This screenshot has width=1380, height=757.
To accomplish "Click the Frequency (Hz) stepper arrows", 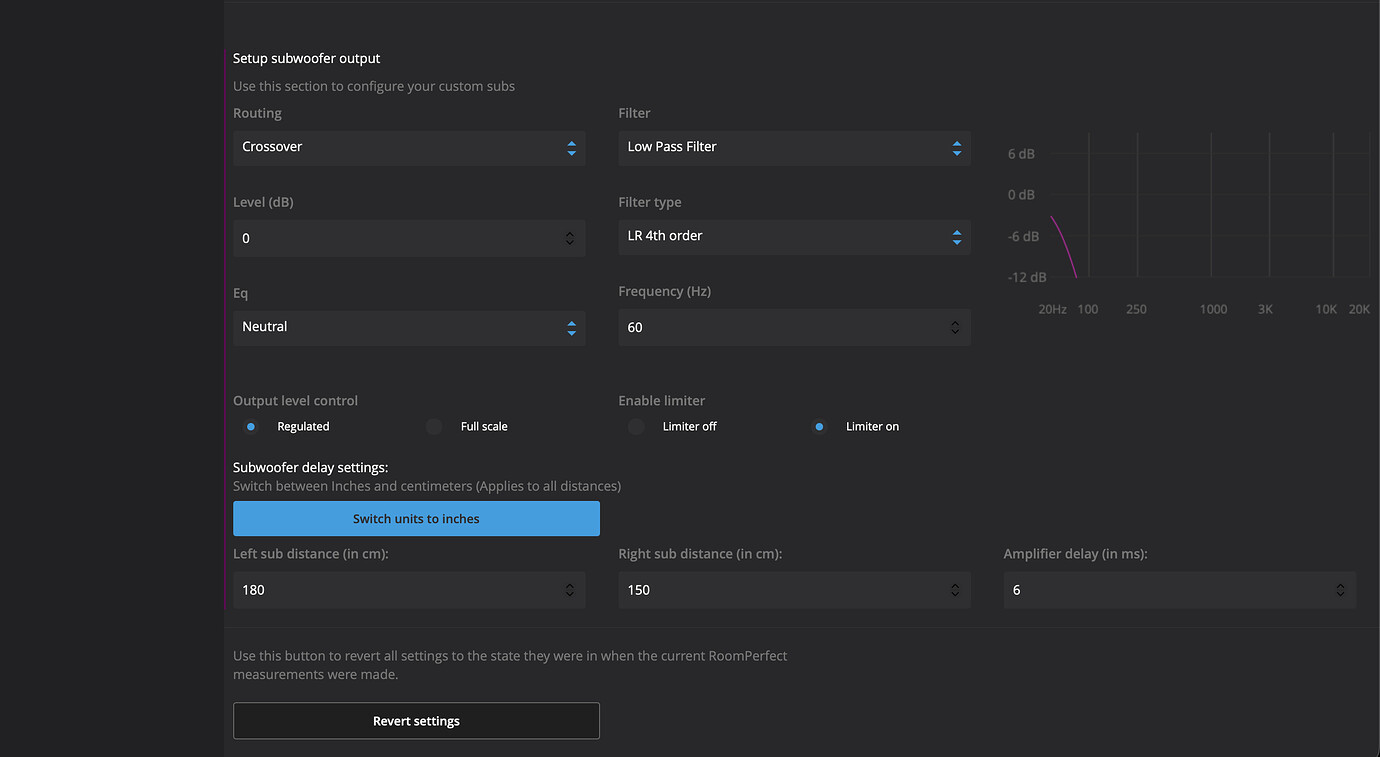I will [x=955, y=328].
